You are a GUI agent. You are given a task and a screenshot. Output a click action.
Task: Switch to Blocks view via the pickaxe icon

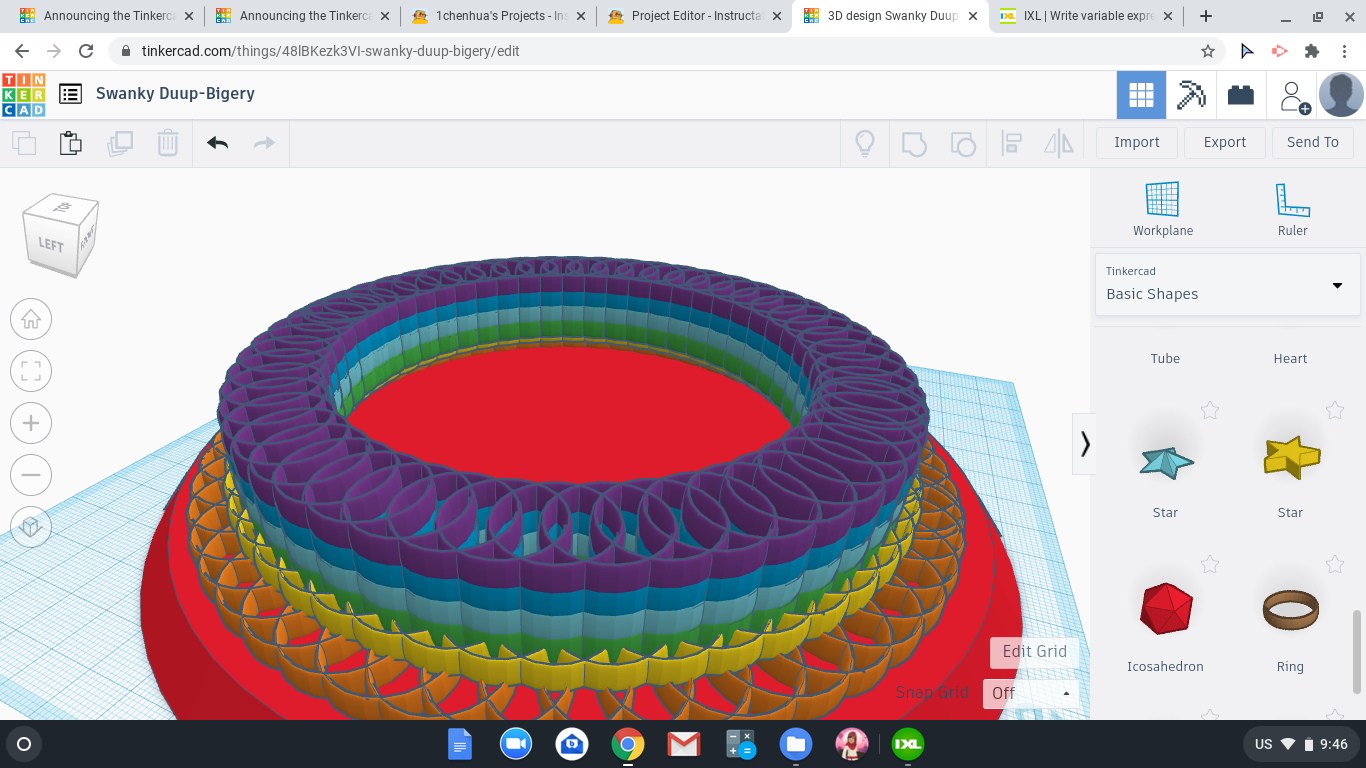(x=1190, y=94)
